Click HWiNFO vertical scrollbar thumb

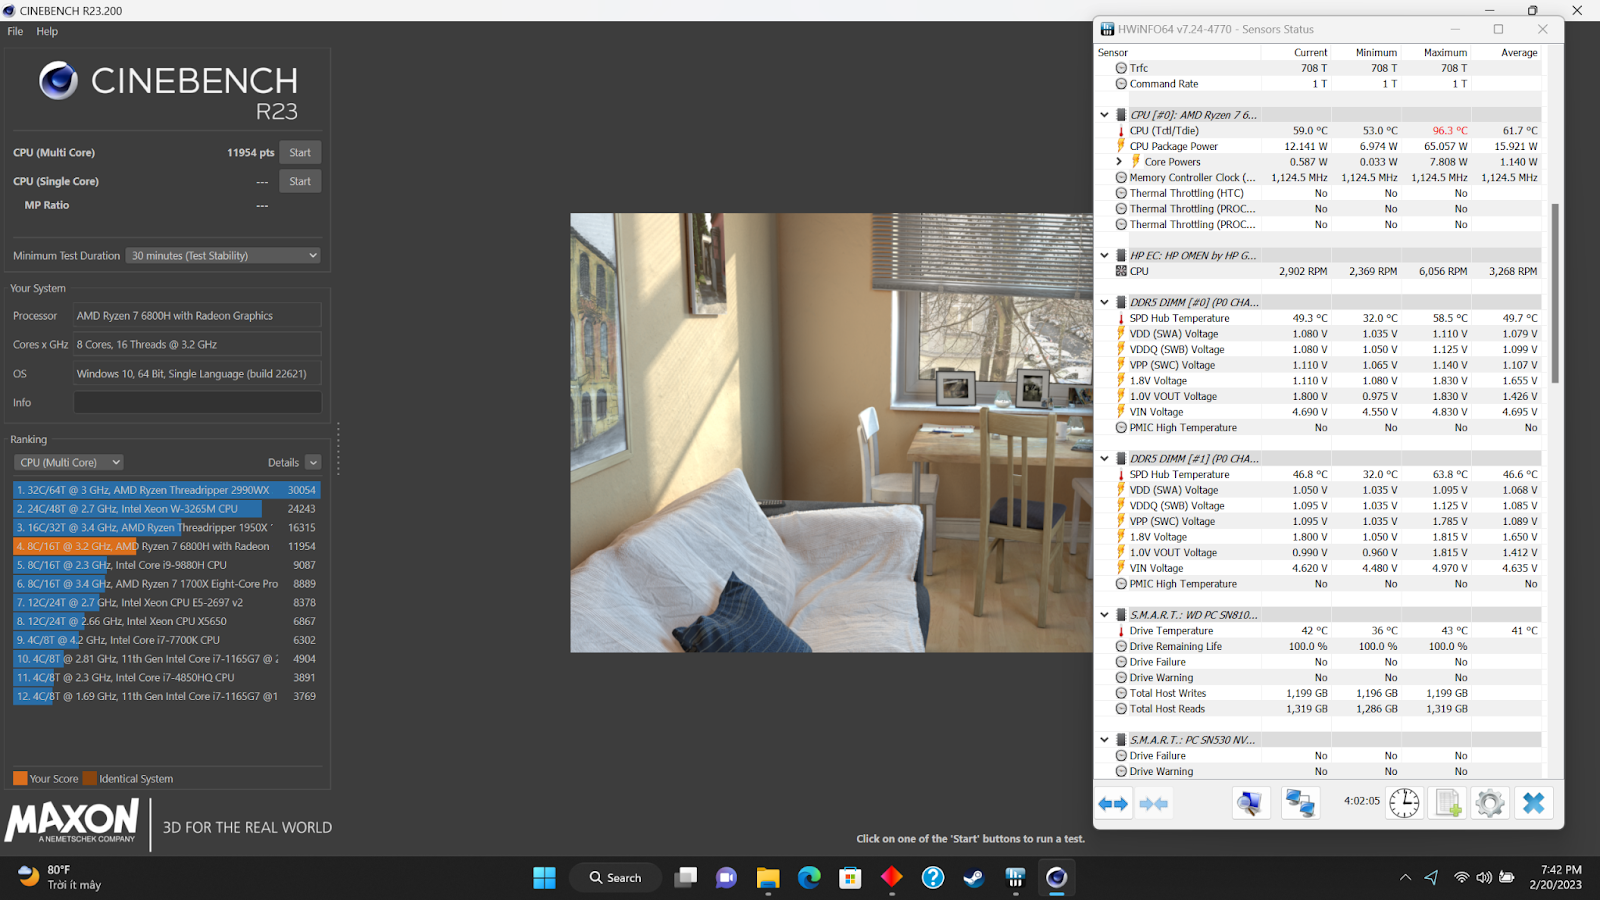coord(1555,293)
